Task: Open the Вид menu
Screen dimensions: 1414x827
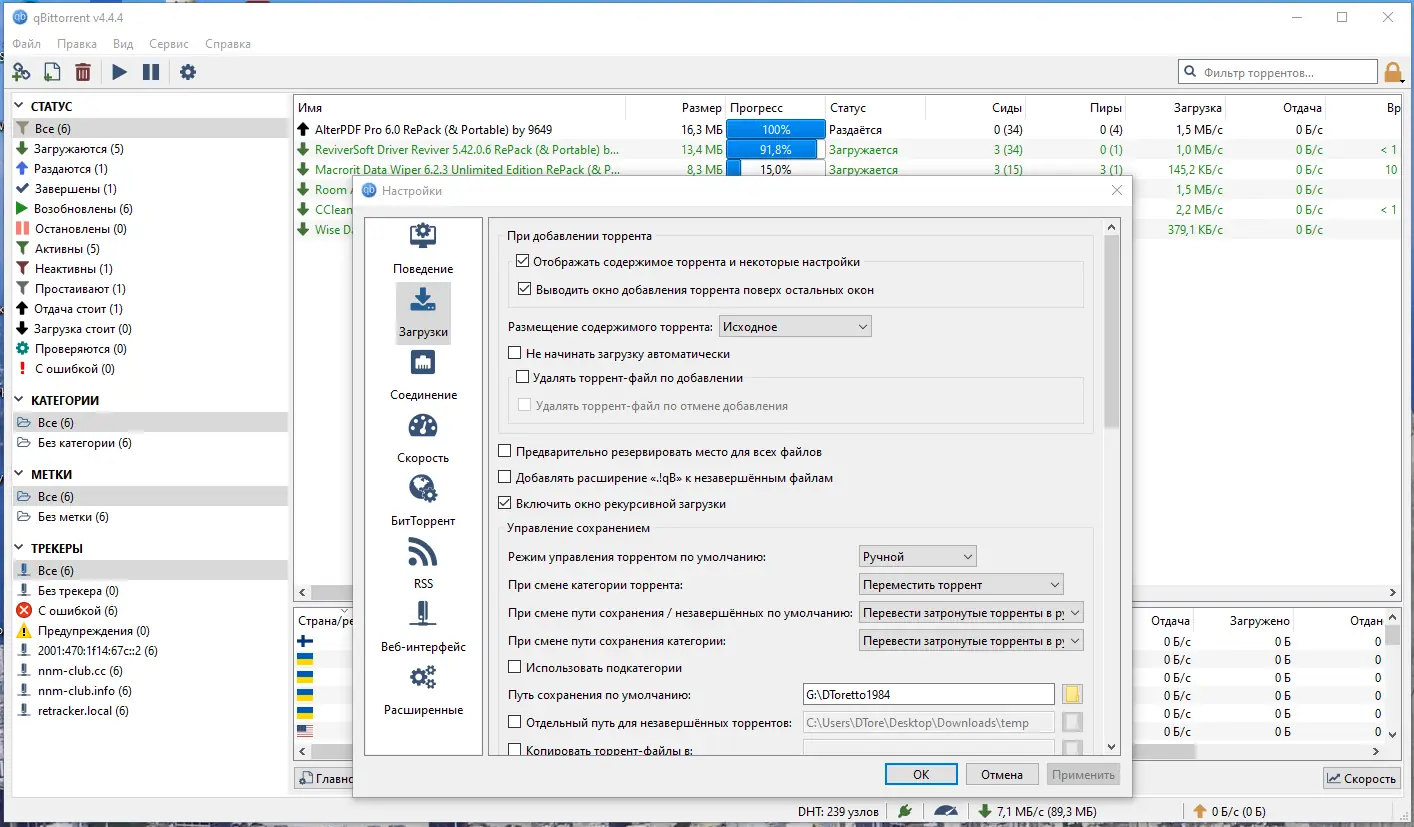Action: [x=123, y=44]
